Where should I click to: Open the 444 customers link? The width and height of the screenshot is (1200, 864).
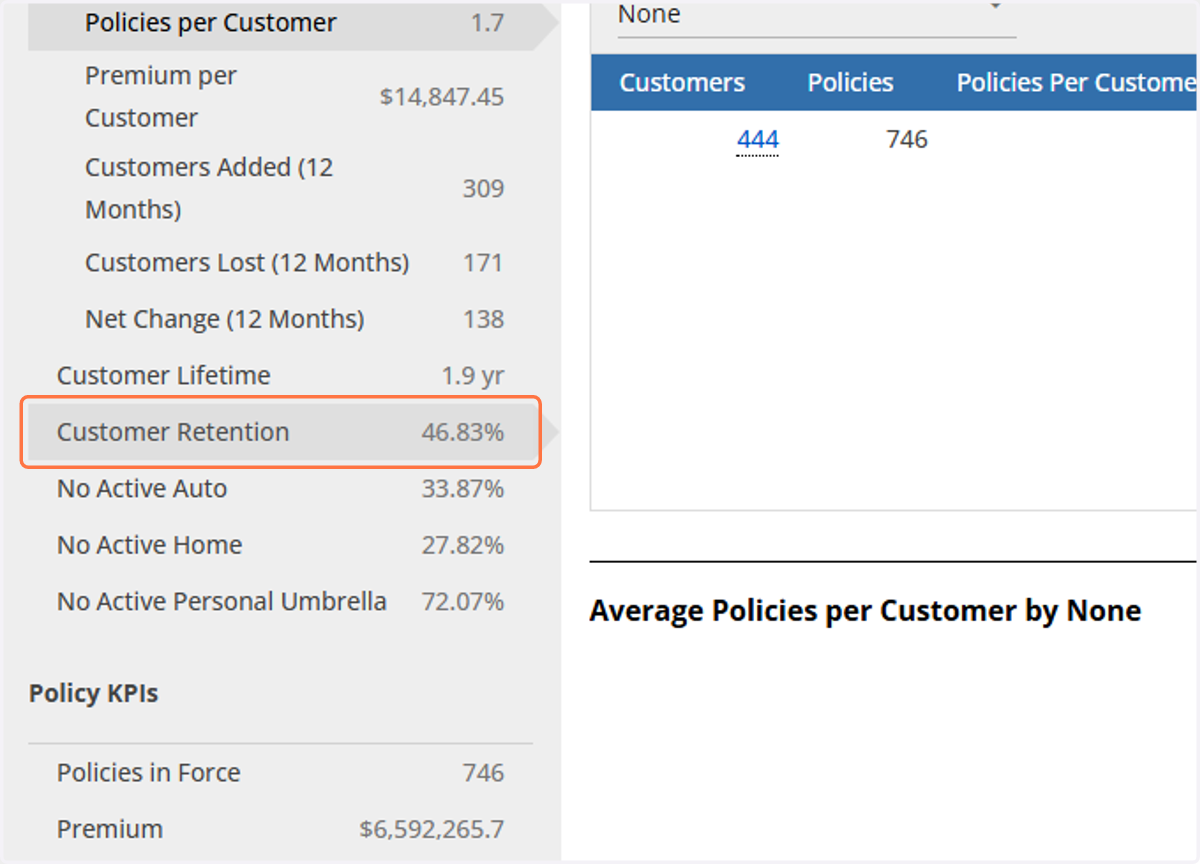point(758,140)
